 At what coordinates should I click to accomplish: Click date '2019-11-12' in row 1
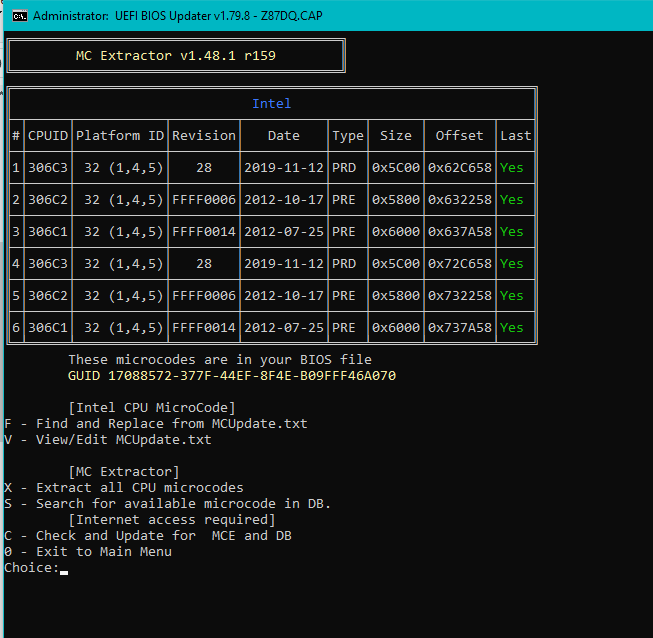pos(284,168)
